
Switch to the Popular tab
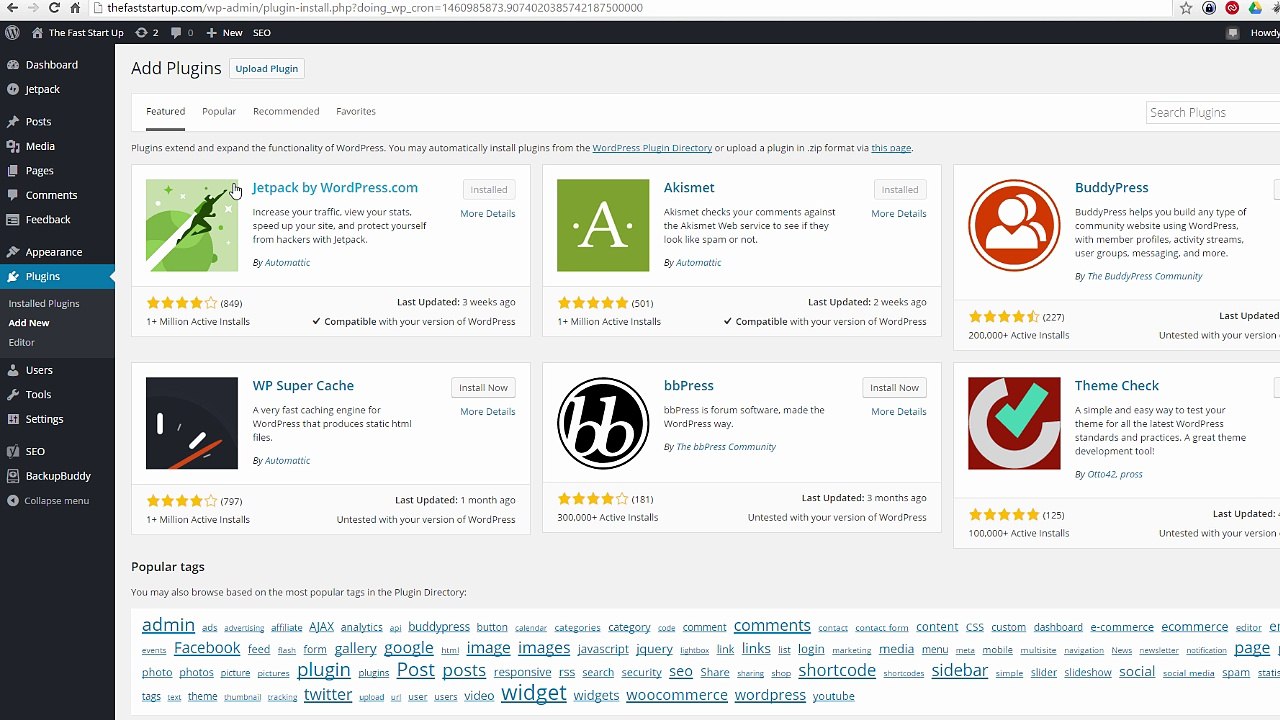219,111
